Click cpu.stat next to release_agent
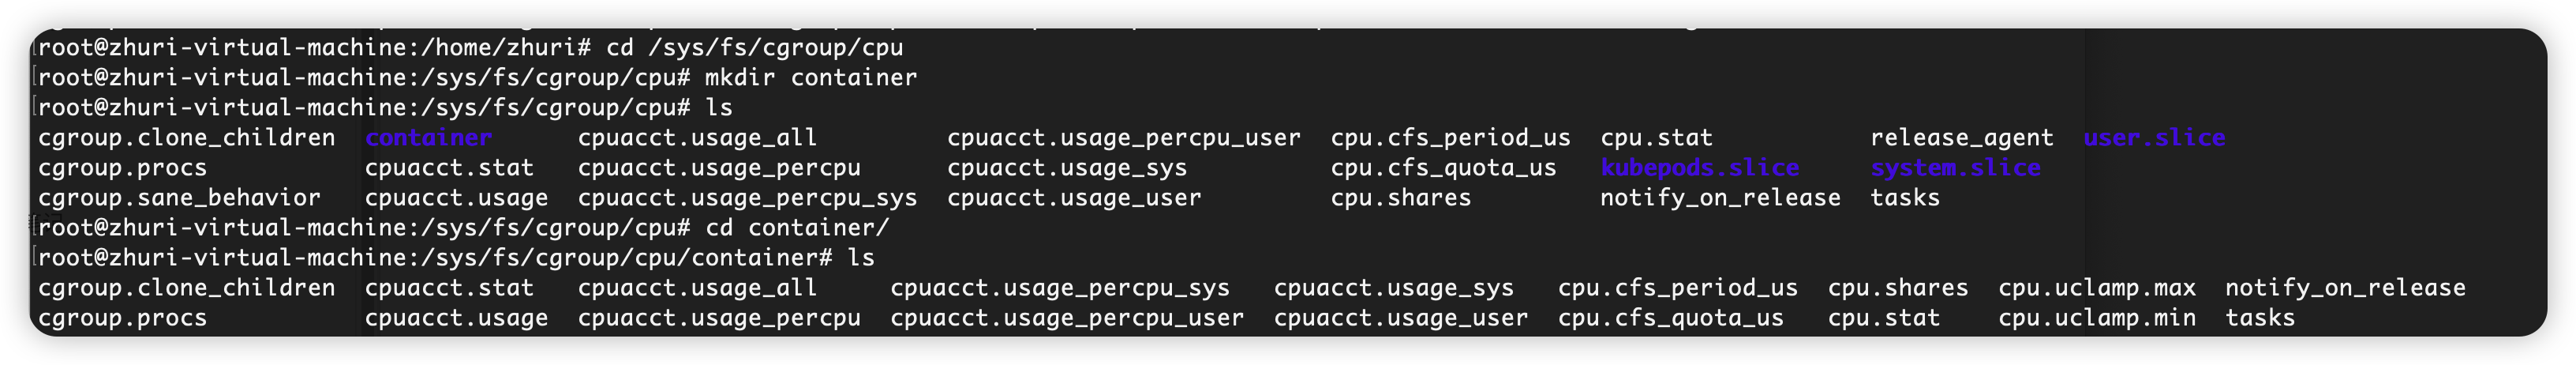The image size is (2576, 365). [1656, 138]
